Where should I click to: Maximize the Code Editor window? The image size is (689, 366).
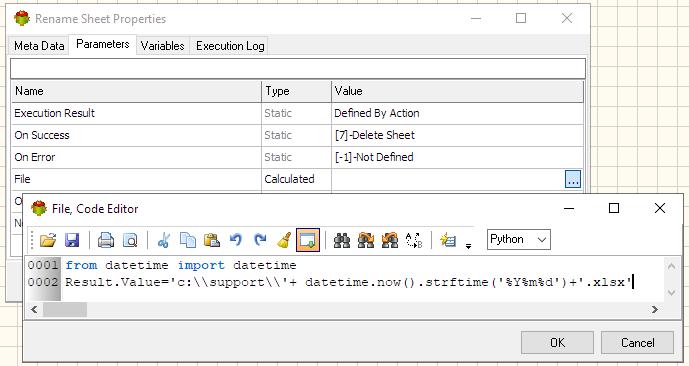(x=614, y=208)
